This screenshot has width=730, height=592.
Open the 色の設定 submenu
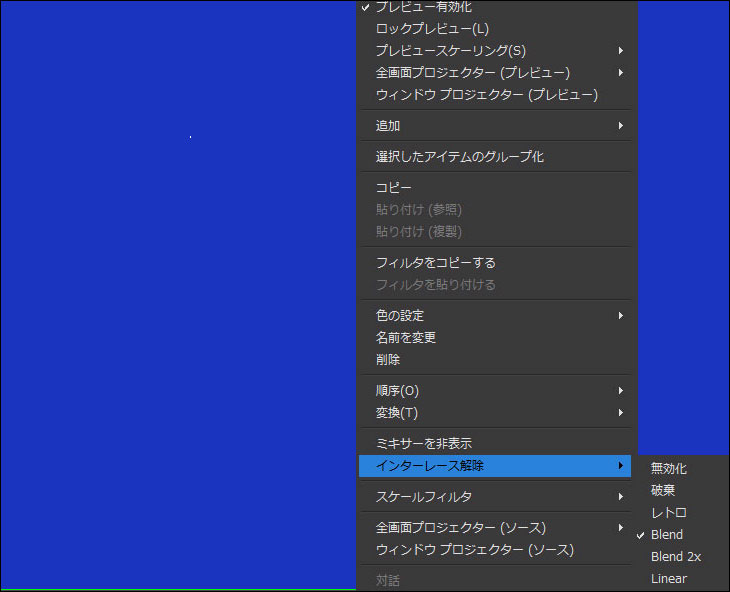[x=400, y=316]
